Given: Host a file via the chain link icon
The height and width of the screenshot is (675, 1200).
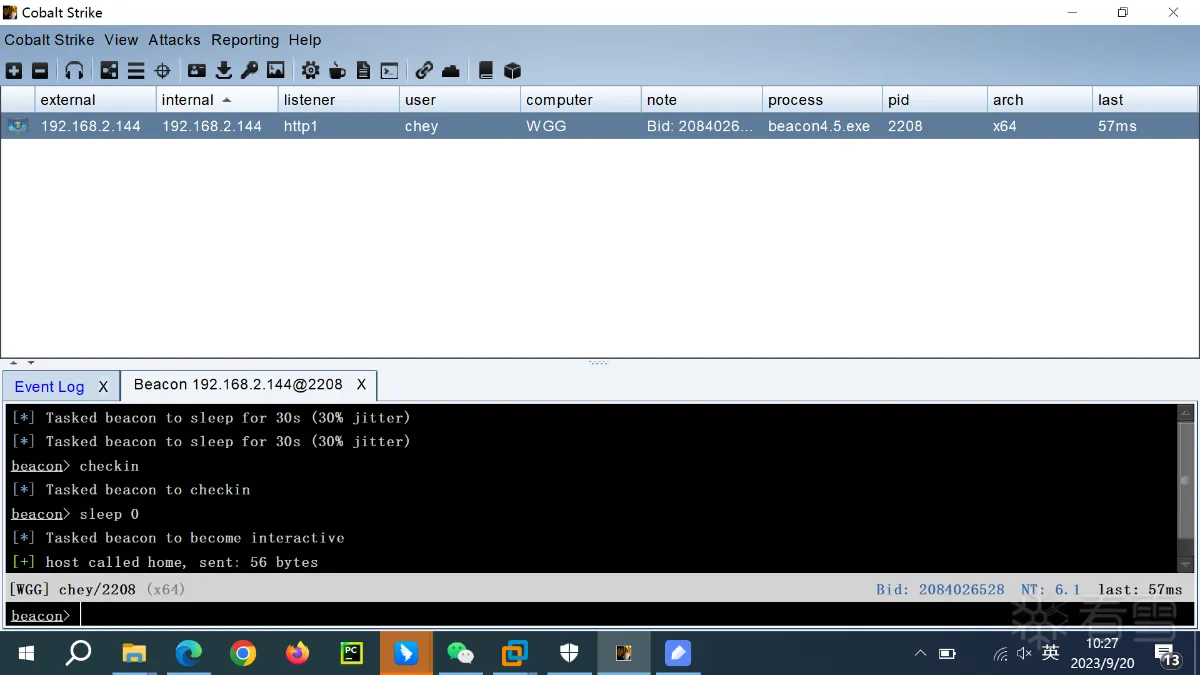Looking at the screenshot, I should click(x=424, y=71).
